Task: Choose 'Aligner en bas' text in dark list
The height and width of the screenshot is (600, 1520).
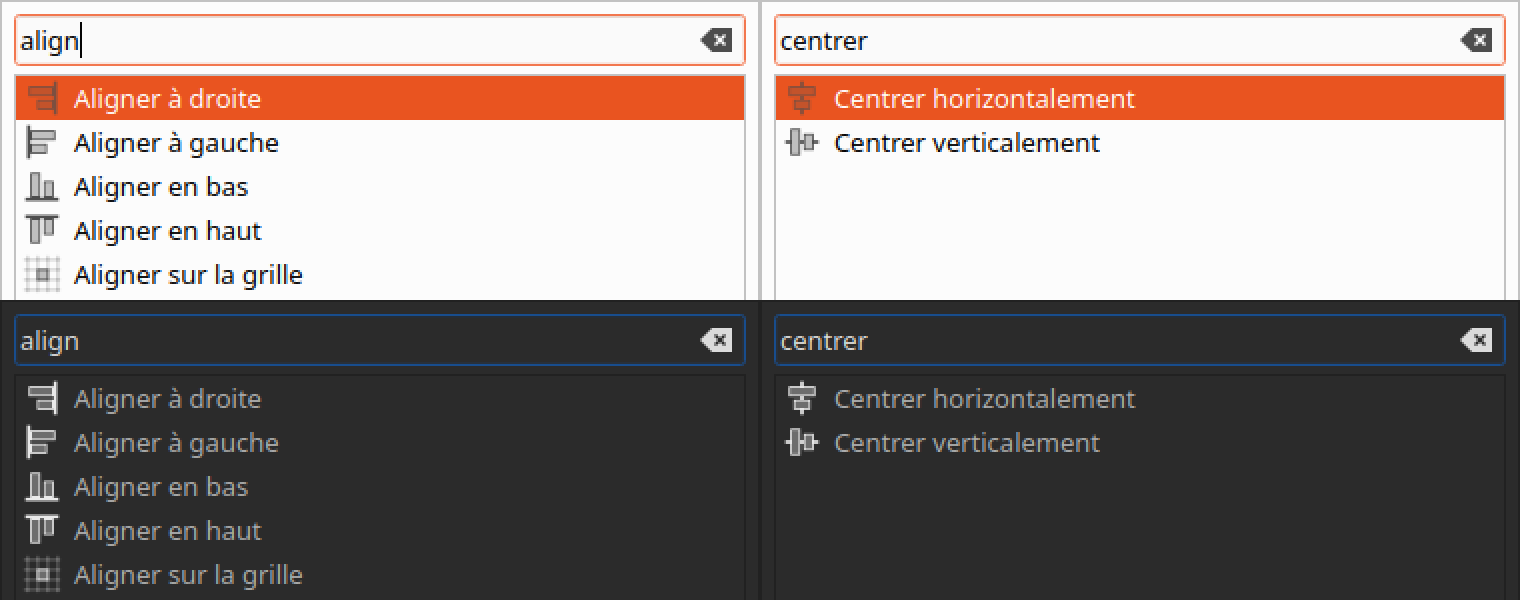Action: click(x=161, y=487)
